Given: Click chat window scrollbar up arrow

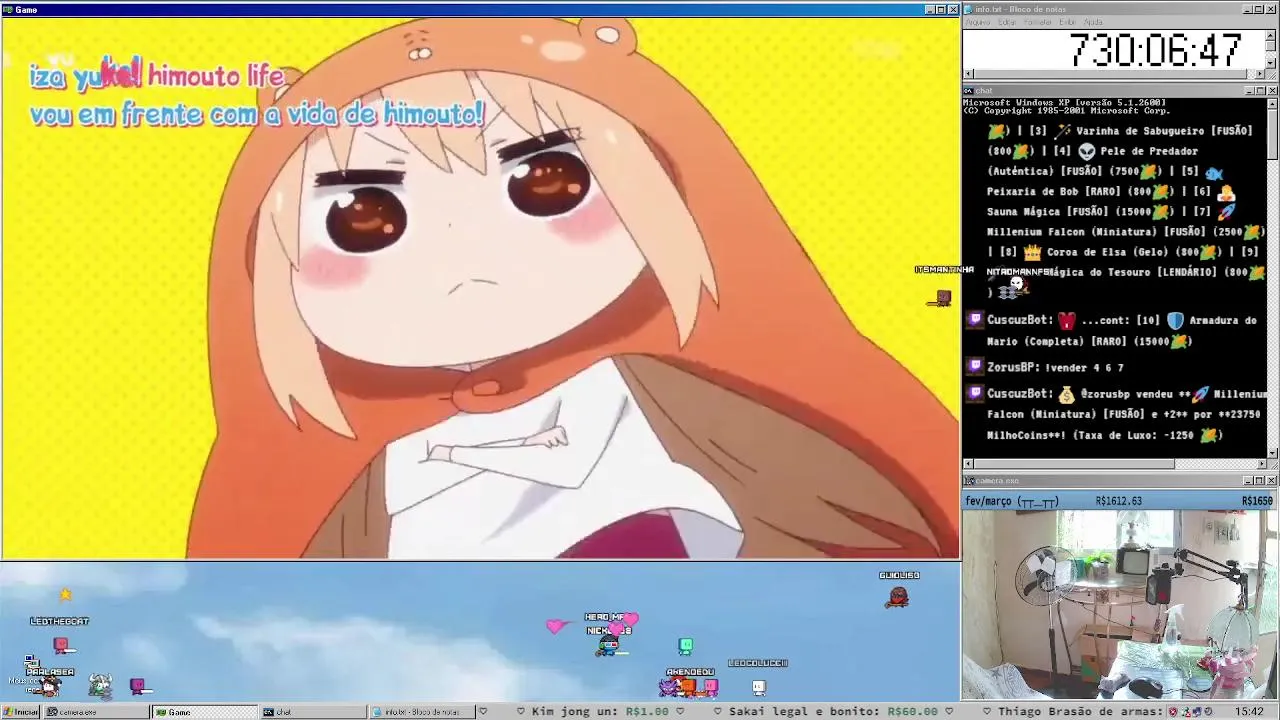Looking at the screenshot, I should 1272,103.
